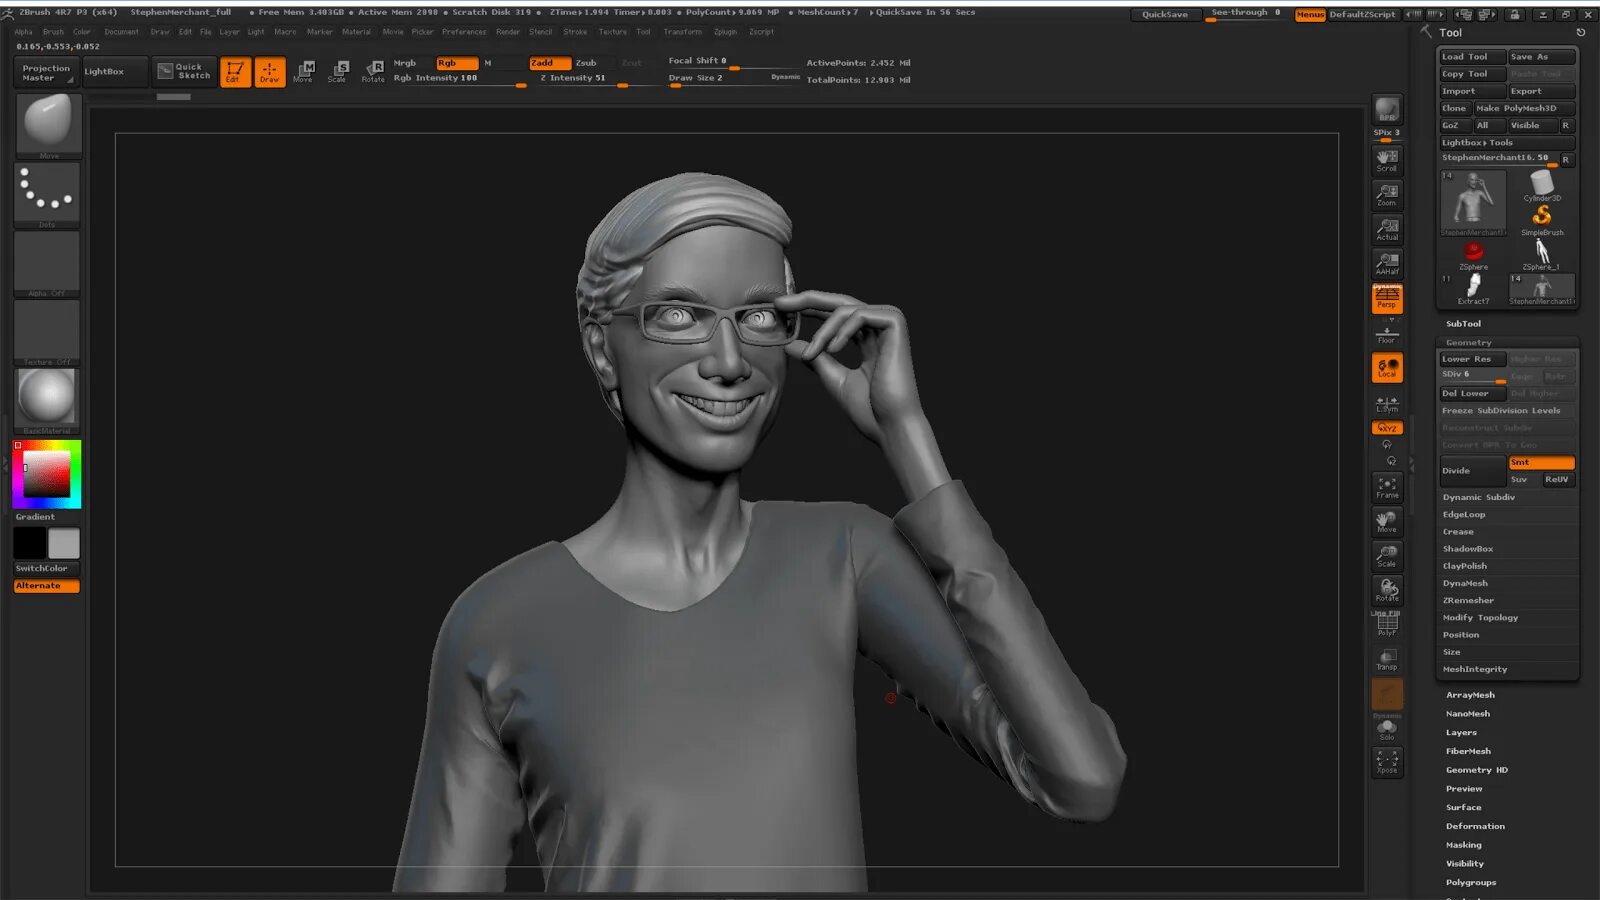Screen dimensions: 1600x900
Task: Select the Cylinder3D tool
Action: 1542,186
